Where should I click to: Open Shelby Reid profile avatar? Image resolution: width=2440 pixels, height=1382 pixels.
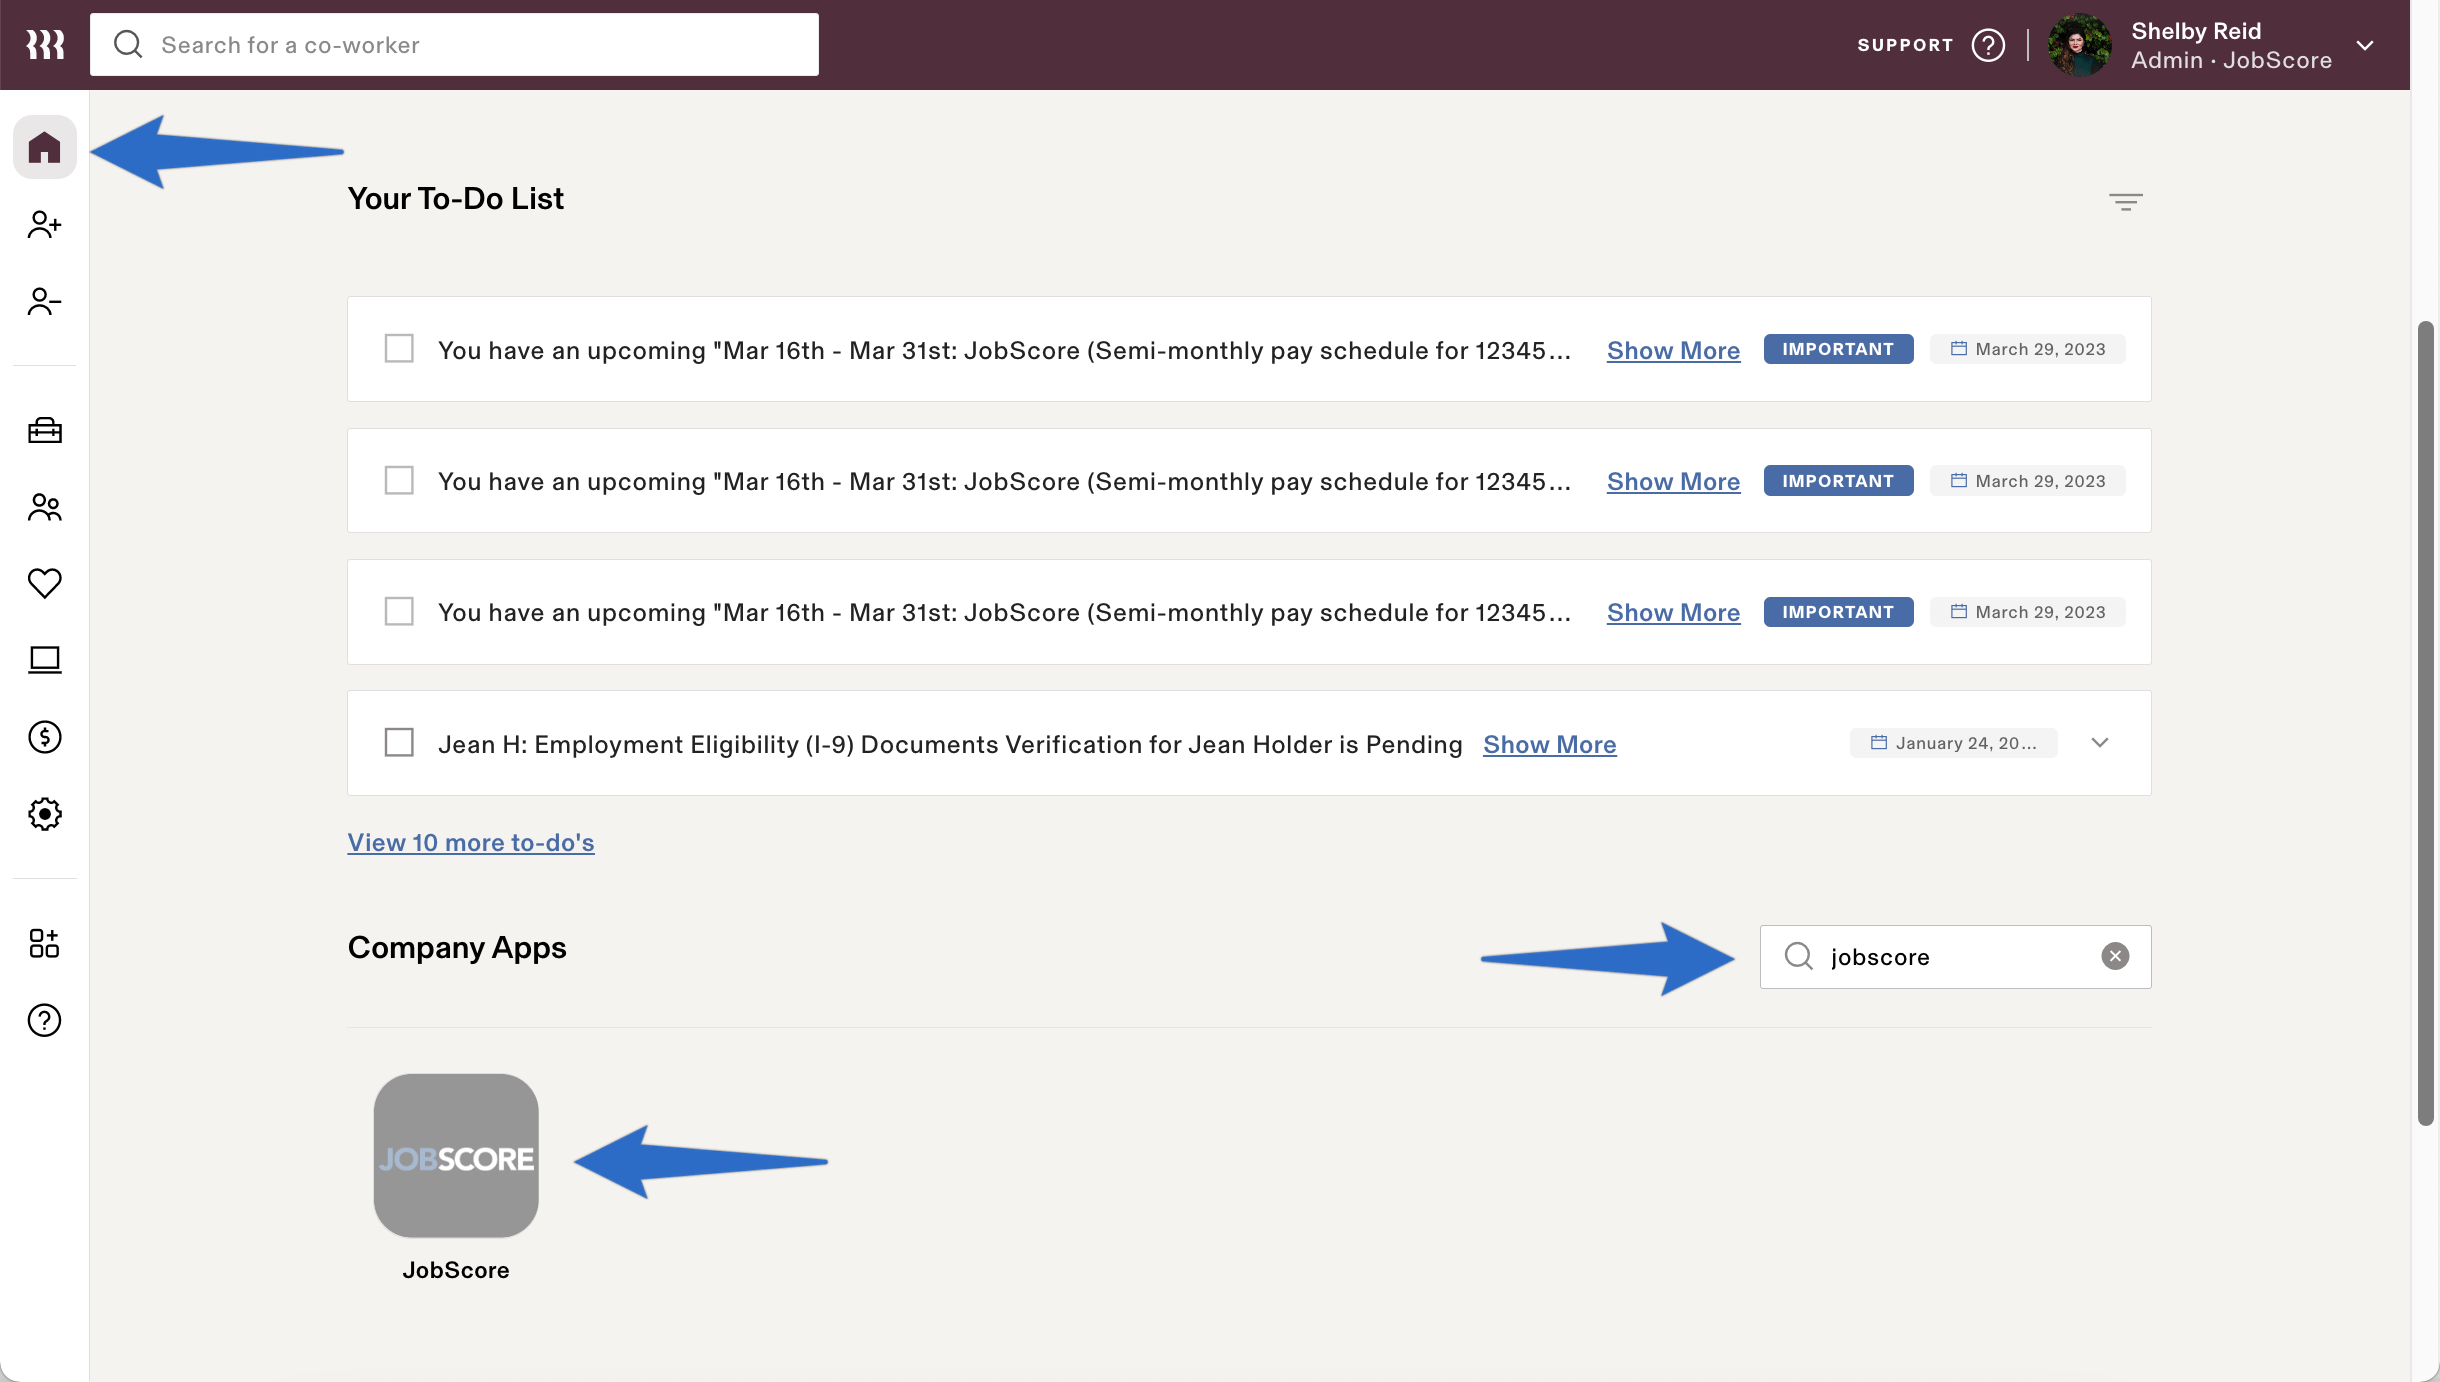click(x=2079, y=45)
